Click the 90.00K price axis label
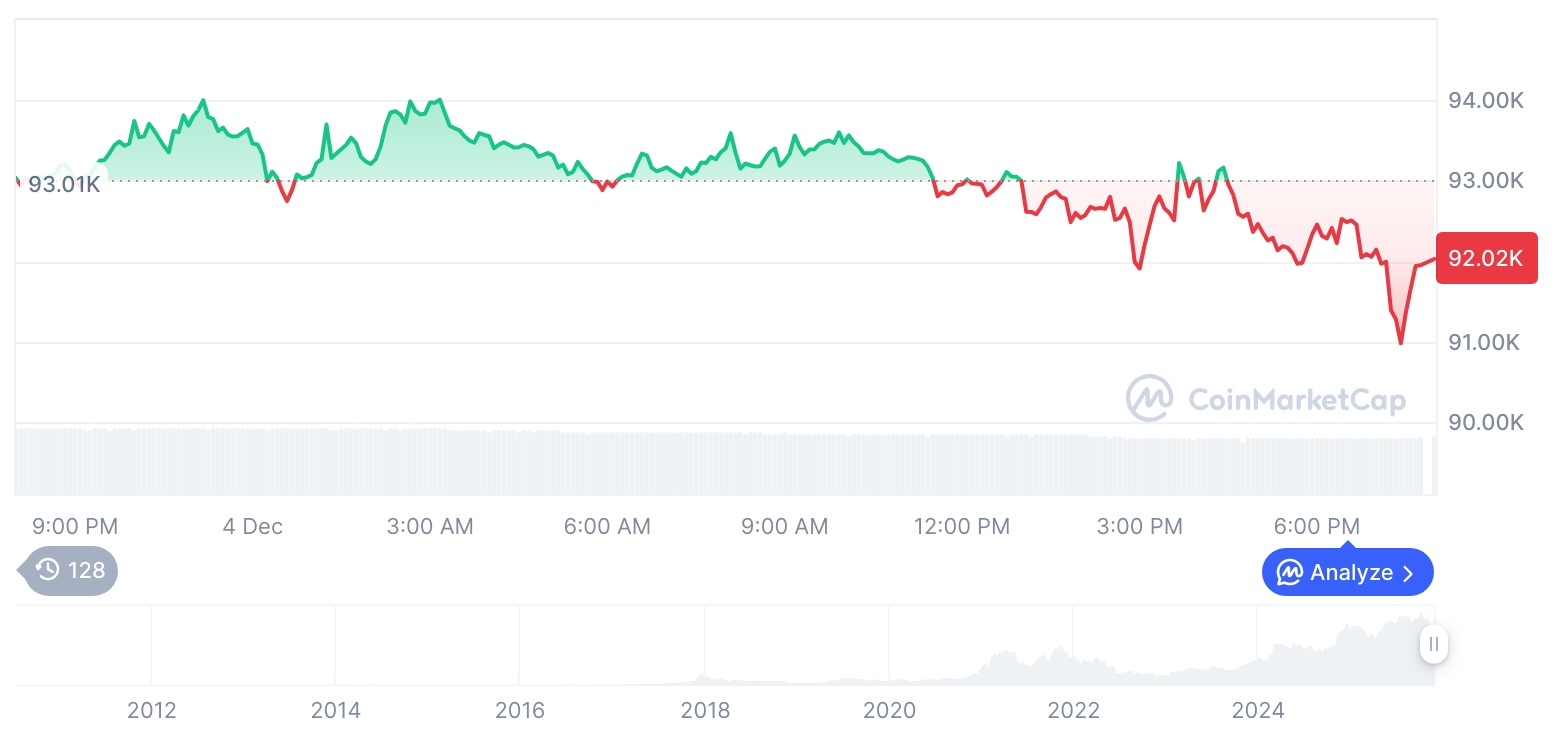Screen dimensions: 1566x732 tap(1486, 422)
